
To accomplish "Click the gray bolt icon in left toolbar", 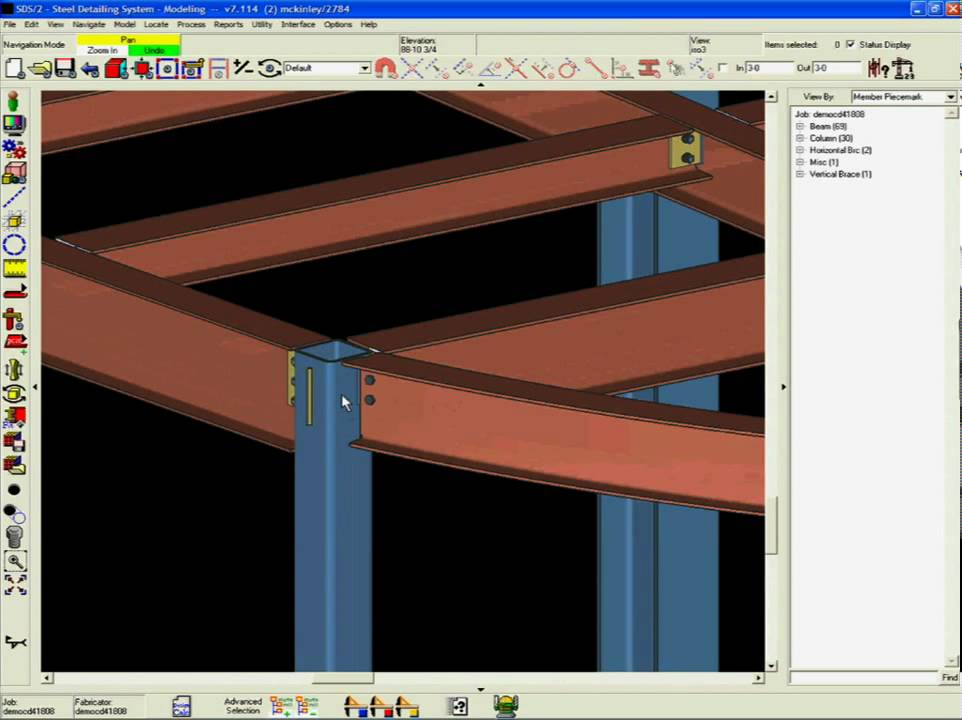I will coord(14,537).
